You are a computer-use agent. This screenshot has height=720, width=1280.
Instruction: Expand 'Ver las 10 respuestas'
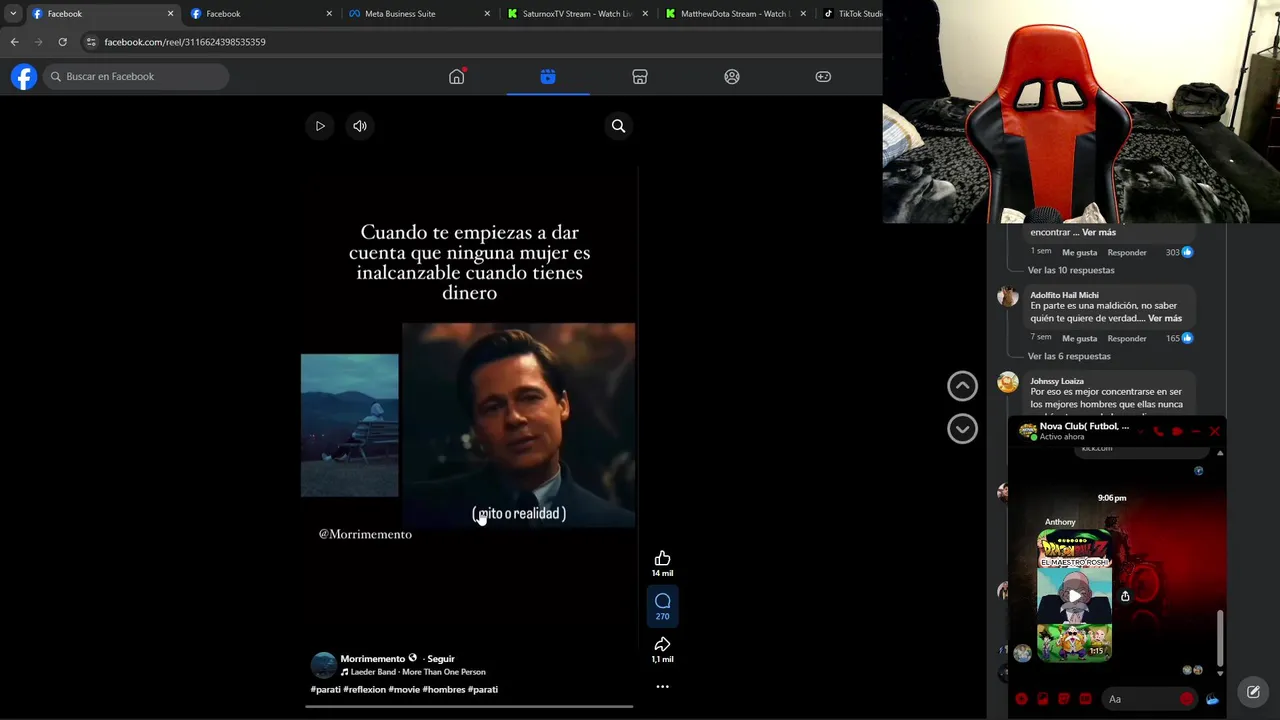[1071, 270]
